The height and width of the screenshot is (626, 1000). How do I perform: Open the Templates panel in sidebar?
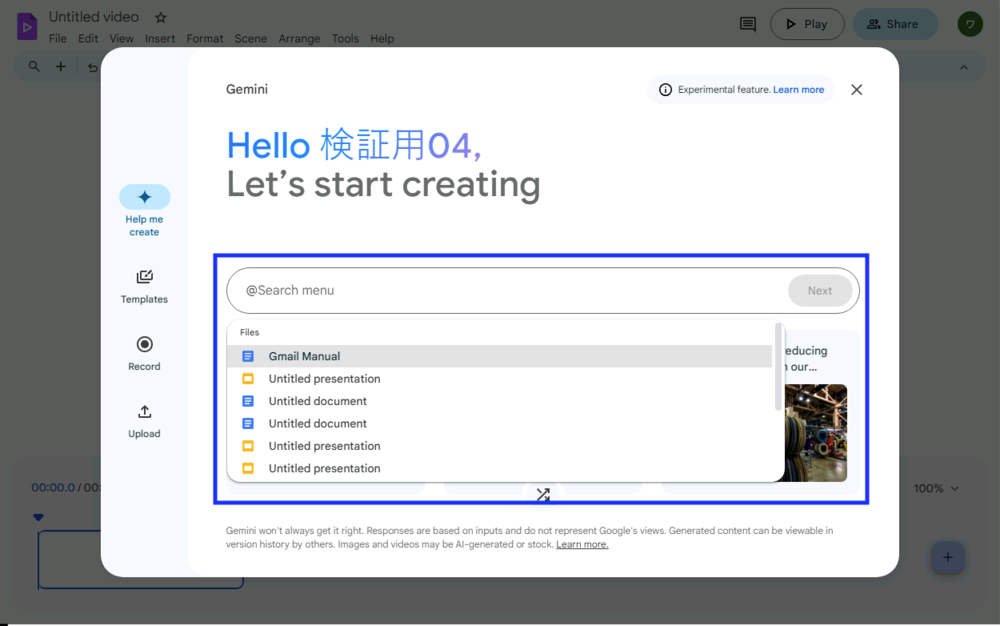coord(144,277)
